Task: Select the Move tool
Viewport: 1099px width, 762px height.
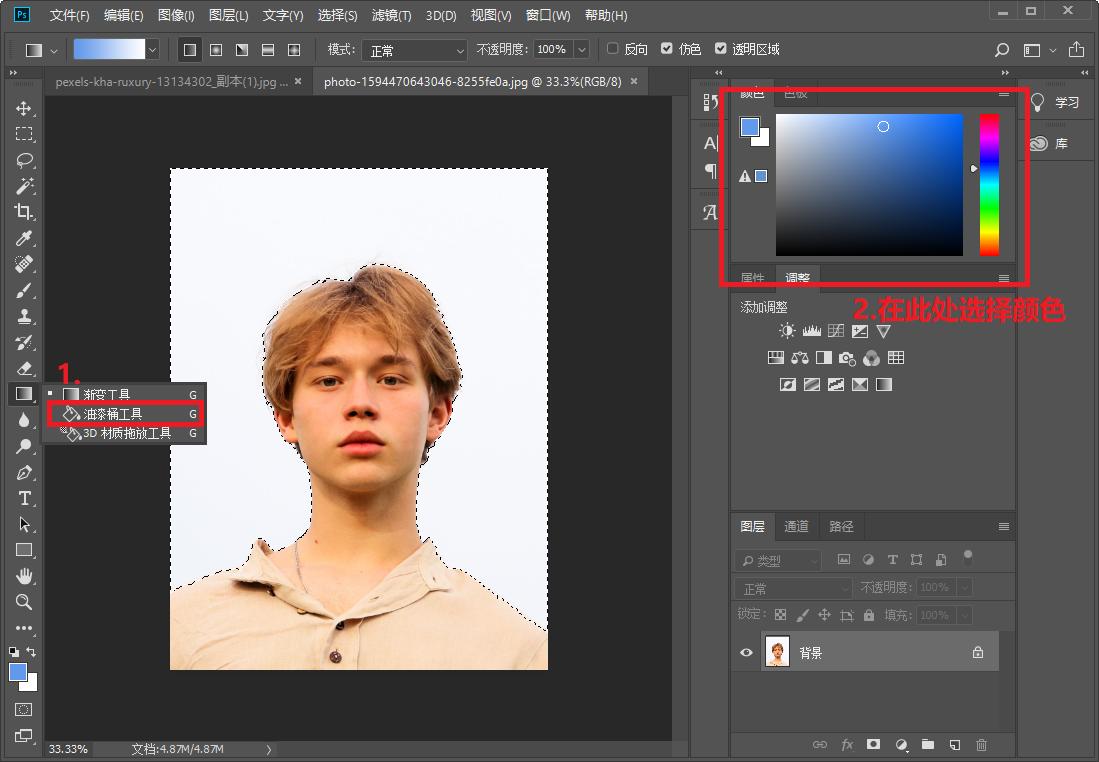Action: pyautogui.click(x=24, y=108)
